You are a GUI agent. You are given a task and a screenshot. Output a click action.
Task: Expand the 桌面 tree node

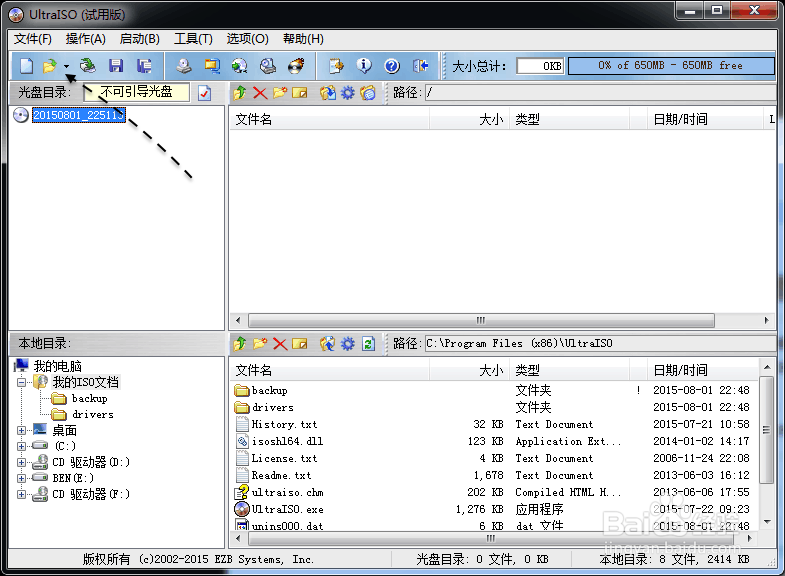21,430
